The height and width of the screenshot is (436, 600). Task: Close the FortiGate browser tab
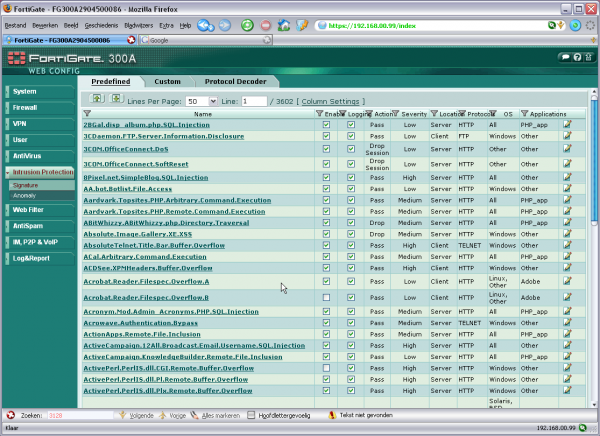pos(131,40)
